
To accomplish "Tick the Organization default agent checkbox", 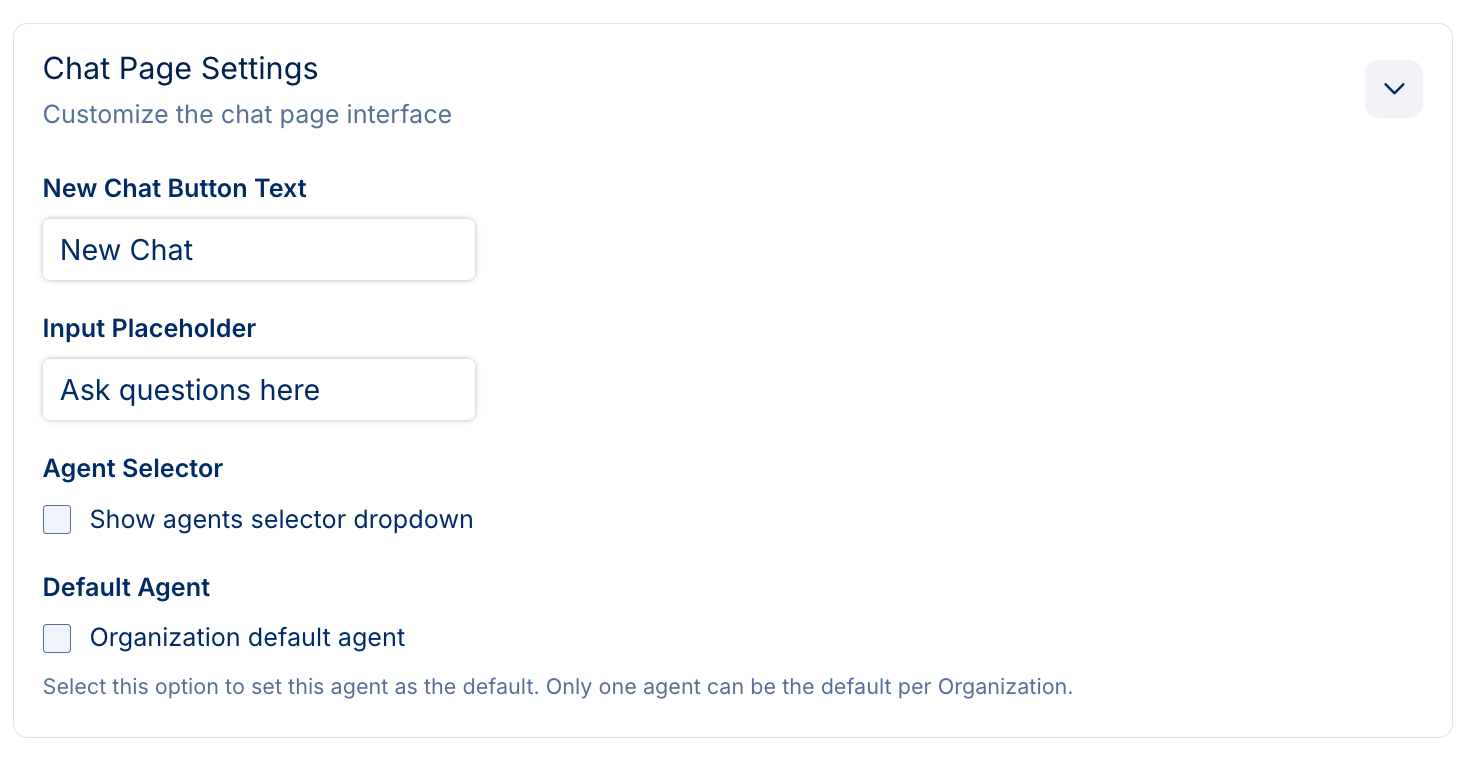I will [57, 638].
